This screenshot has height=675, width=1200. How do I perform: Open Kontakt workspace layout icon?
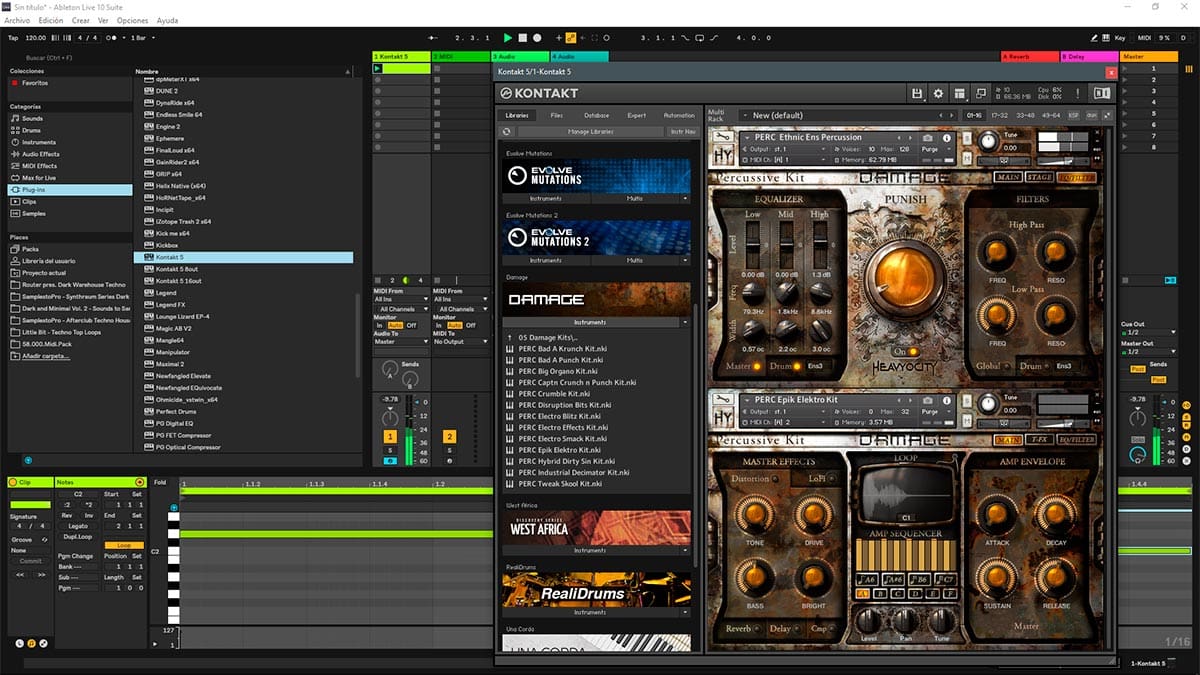959,93
